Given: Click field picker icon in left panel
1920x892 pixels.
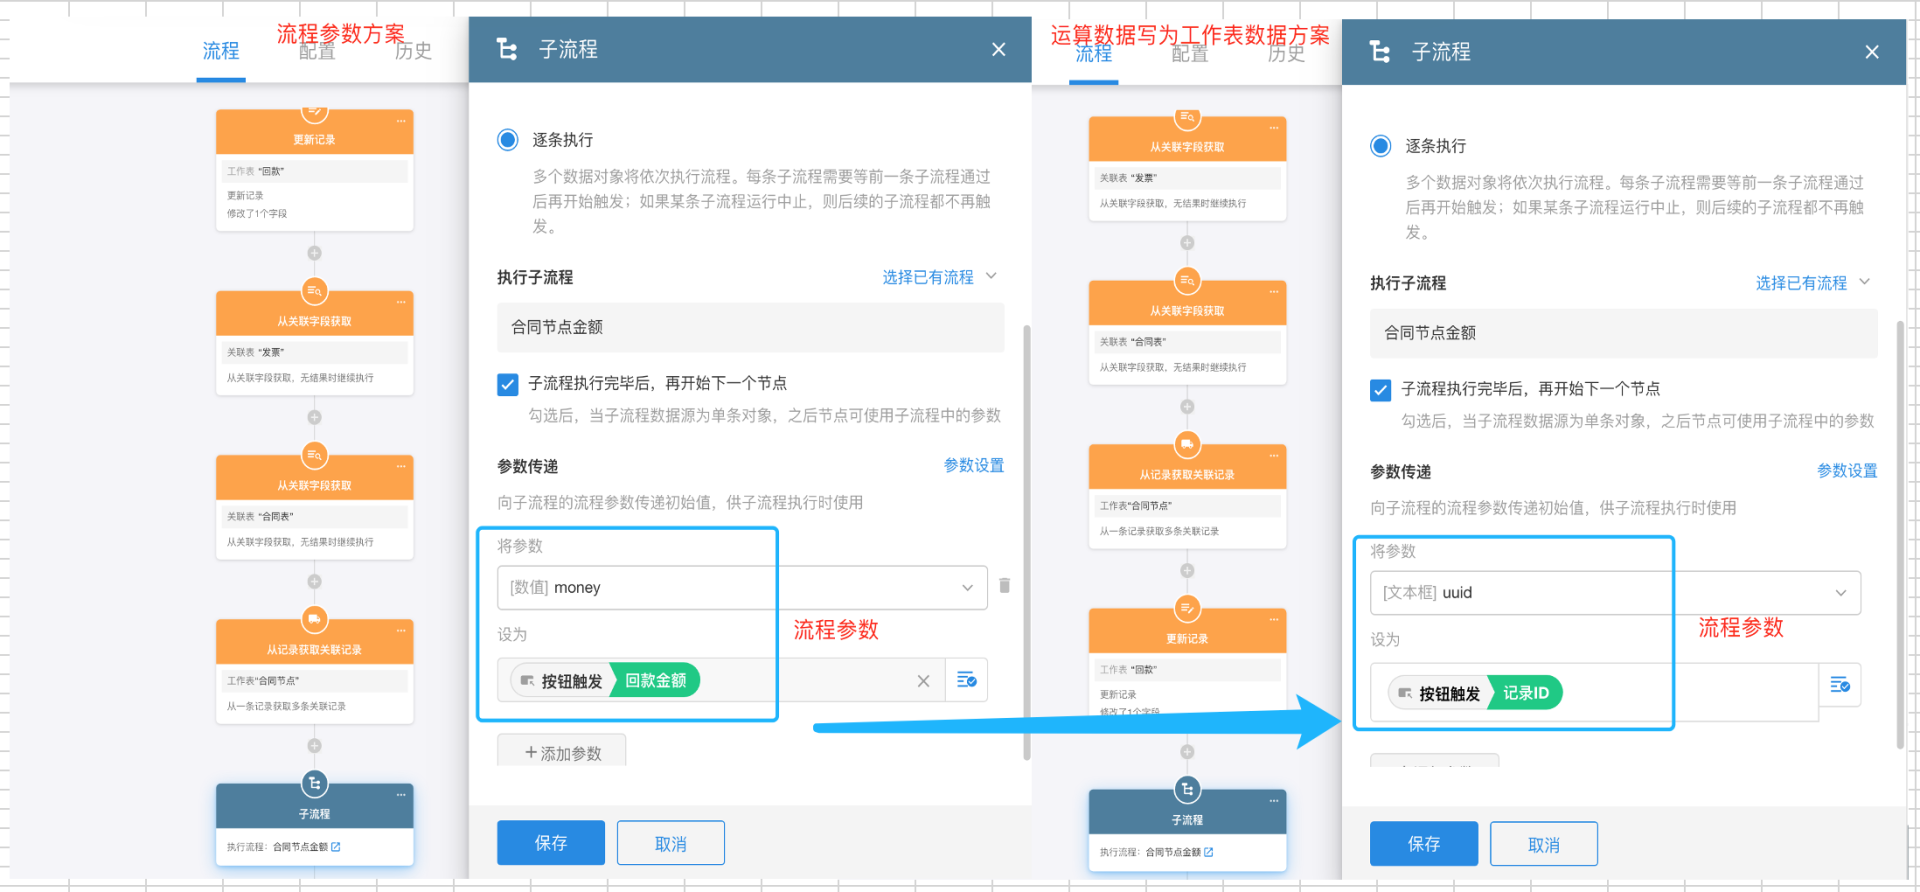Looking at the screenshot, I should [x=966, y=680].
